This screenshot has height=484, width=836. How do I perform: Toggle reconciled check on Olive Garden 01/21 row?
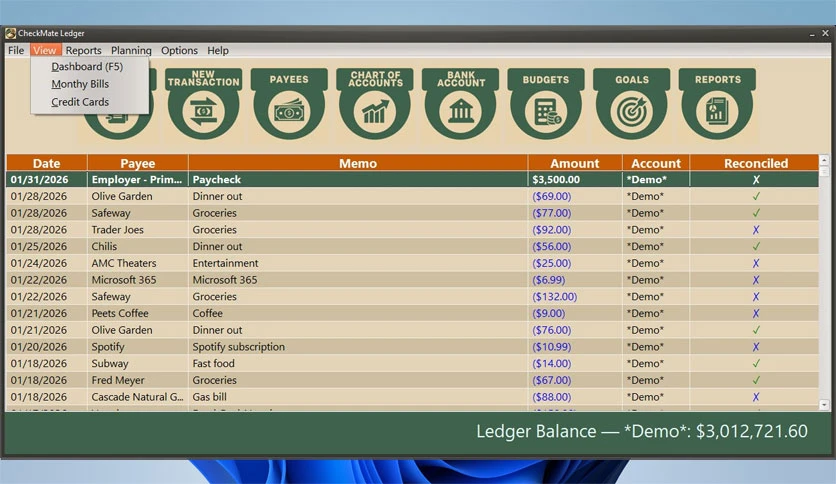click(x=756, y=330)
